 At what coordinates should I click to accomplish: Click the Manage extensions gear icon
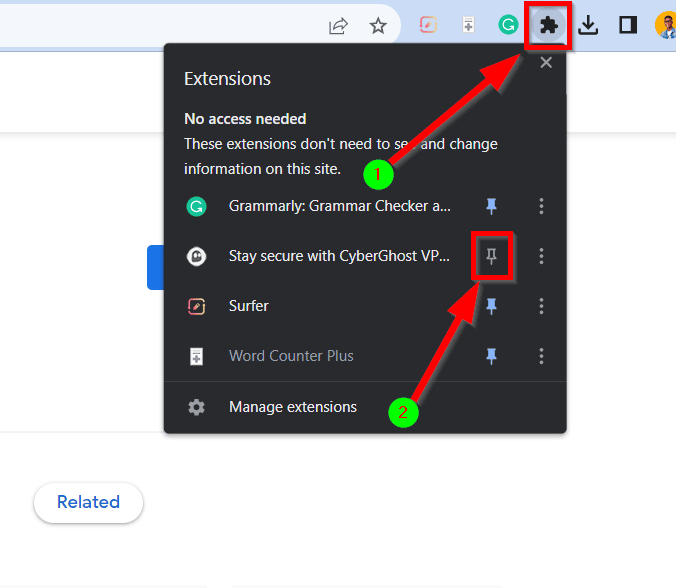pos(196,407)
